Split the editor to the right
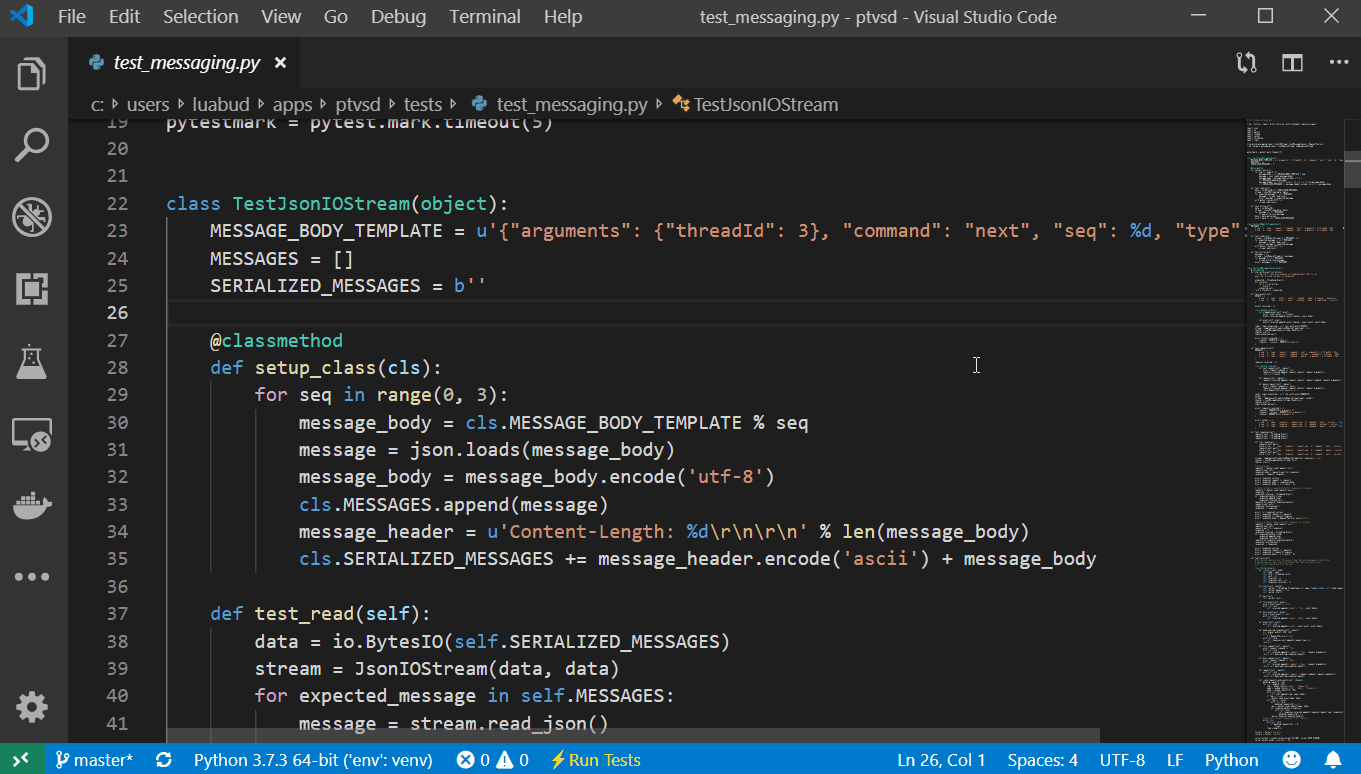Screen dimensions: 1361x774 pos(1292,63)
